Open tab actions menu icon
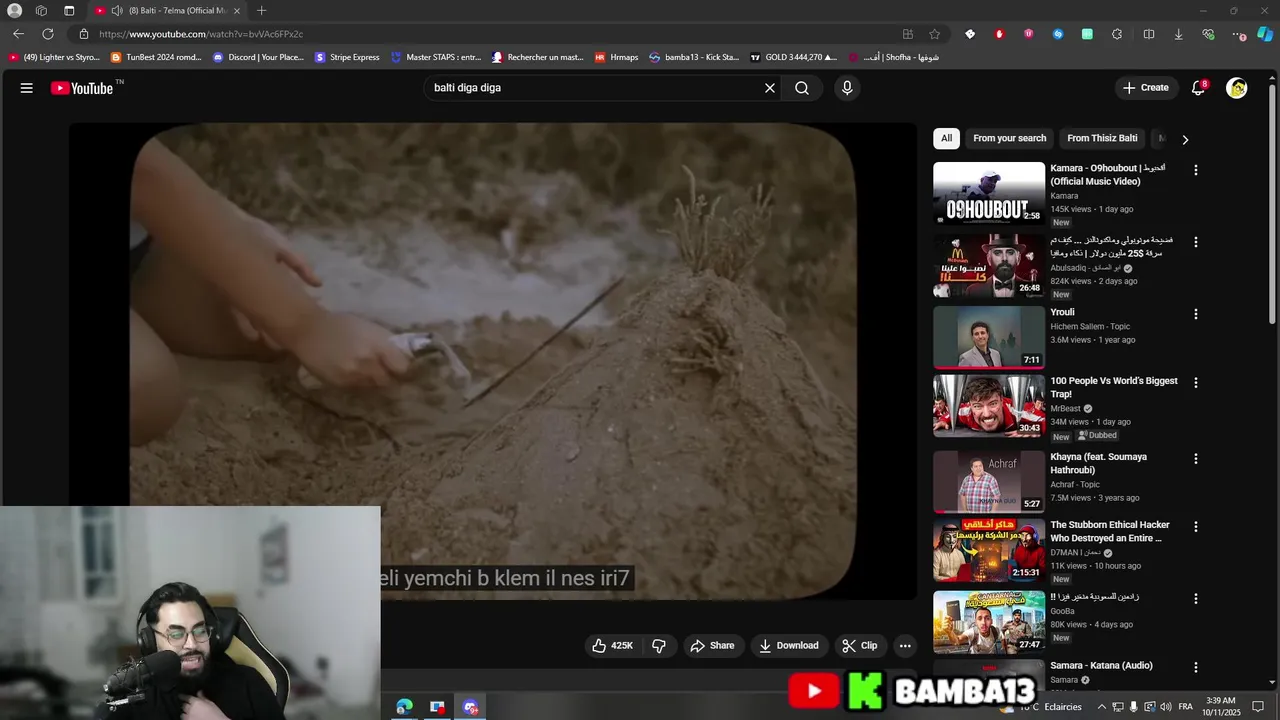Image resolution: width=1280 pixels, height=720 pixels. (69, 10)
